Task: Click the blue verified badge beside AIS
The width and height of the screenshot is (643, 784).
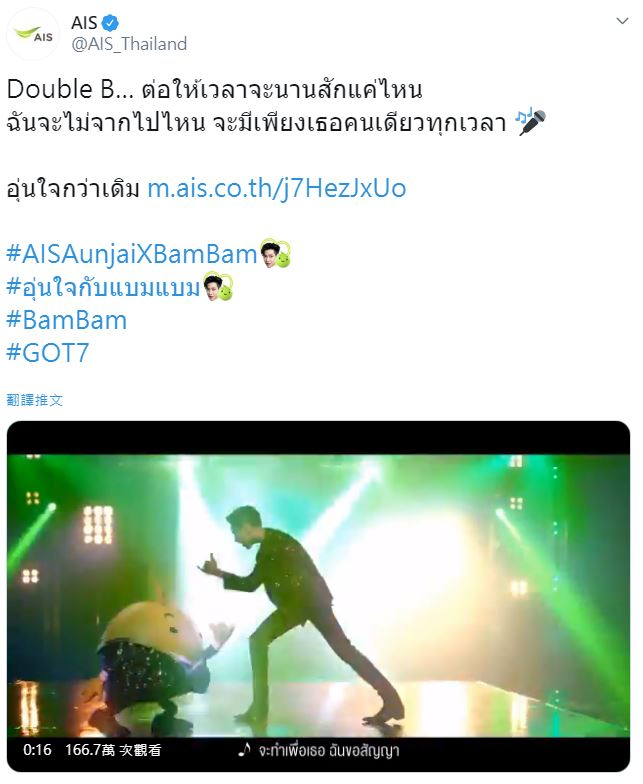Action: (110, 23)
